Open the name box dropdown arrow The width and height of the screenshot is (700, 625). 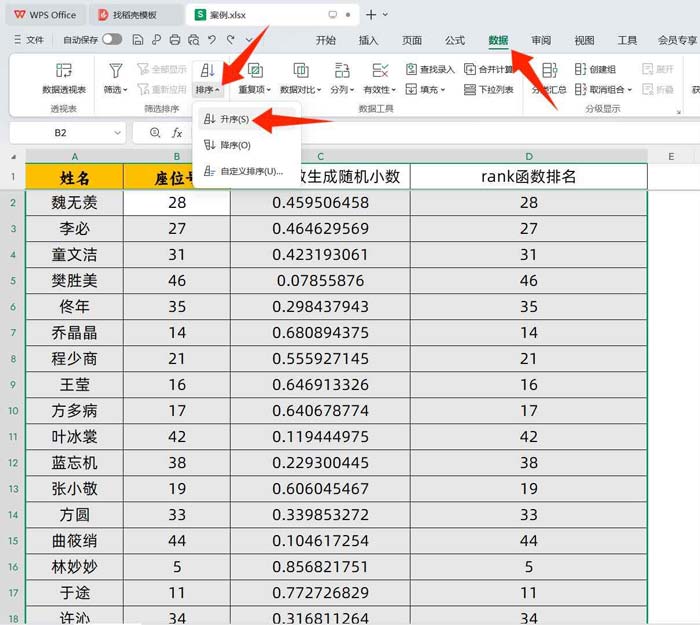point(117,133)
